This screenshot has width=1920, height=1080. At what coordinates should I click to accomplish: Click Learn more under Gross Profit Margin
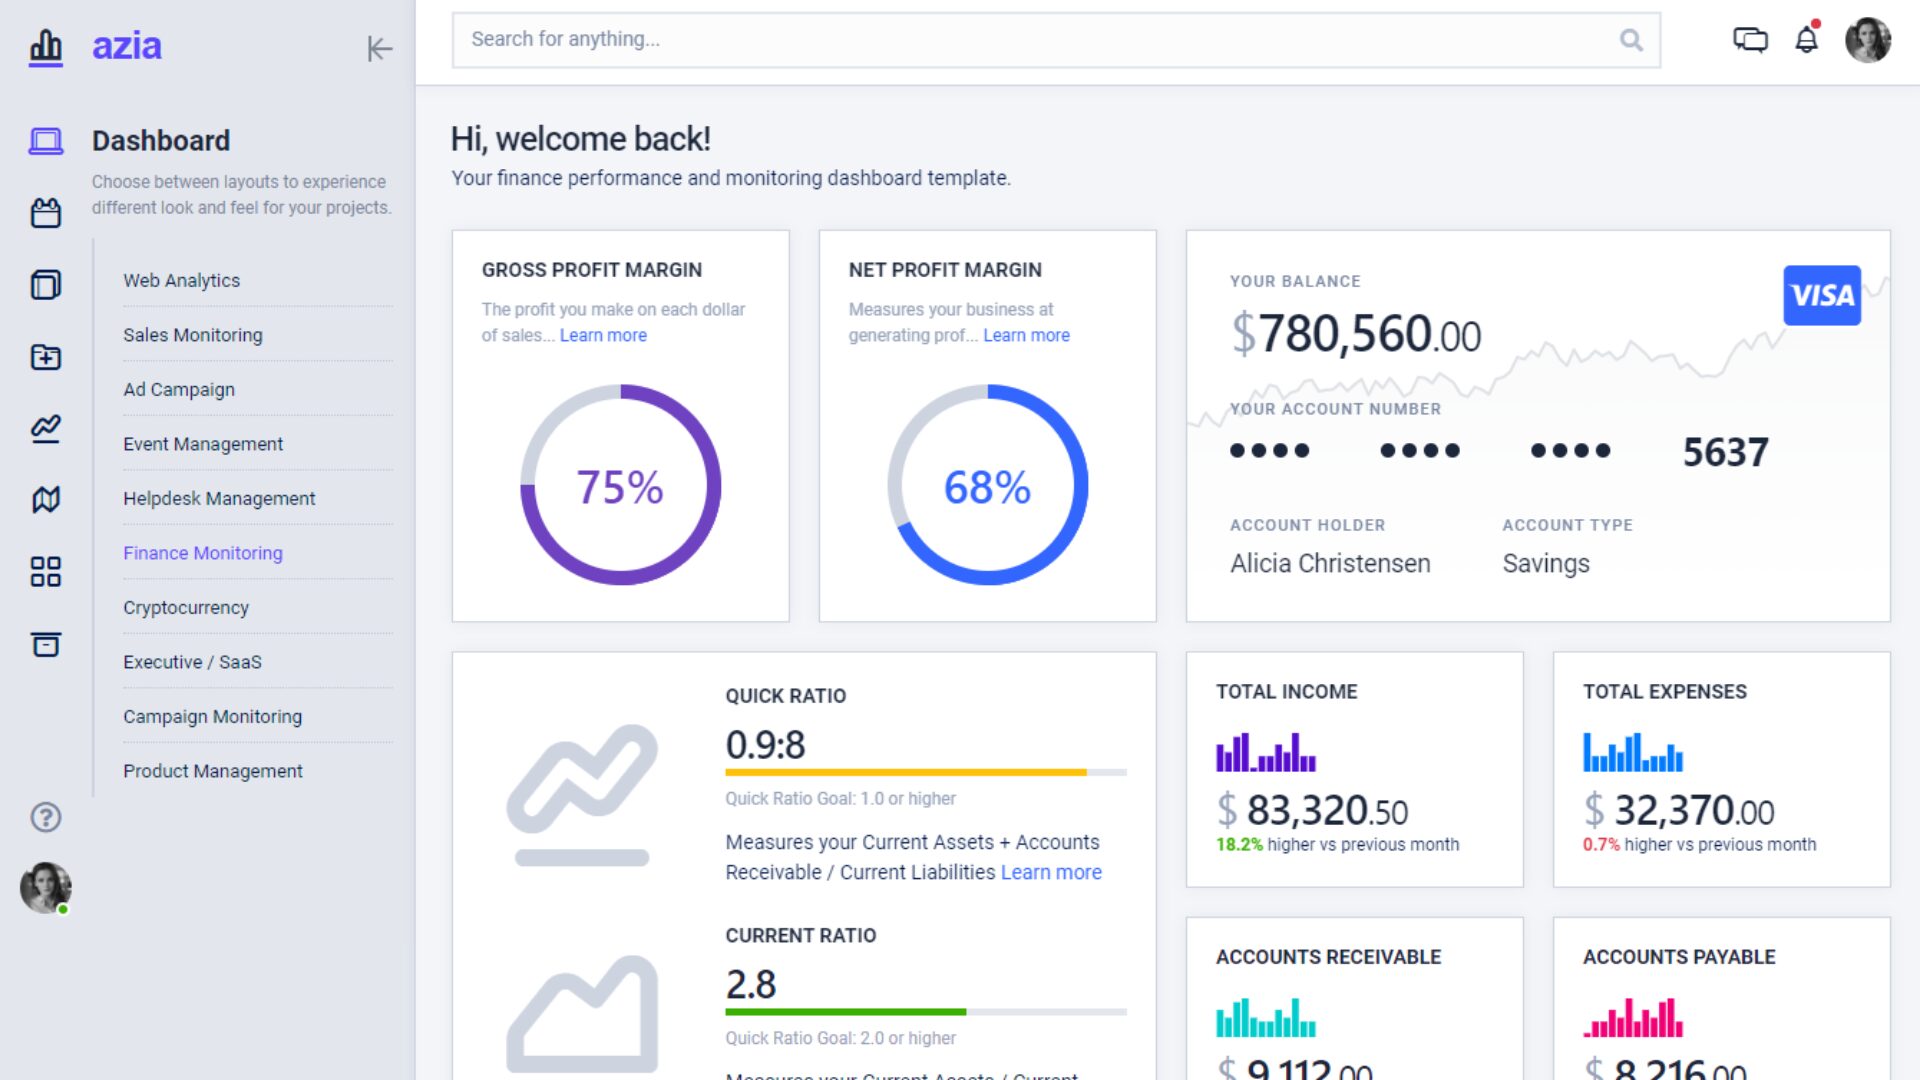click(x=603, y=336)
